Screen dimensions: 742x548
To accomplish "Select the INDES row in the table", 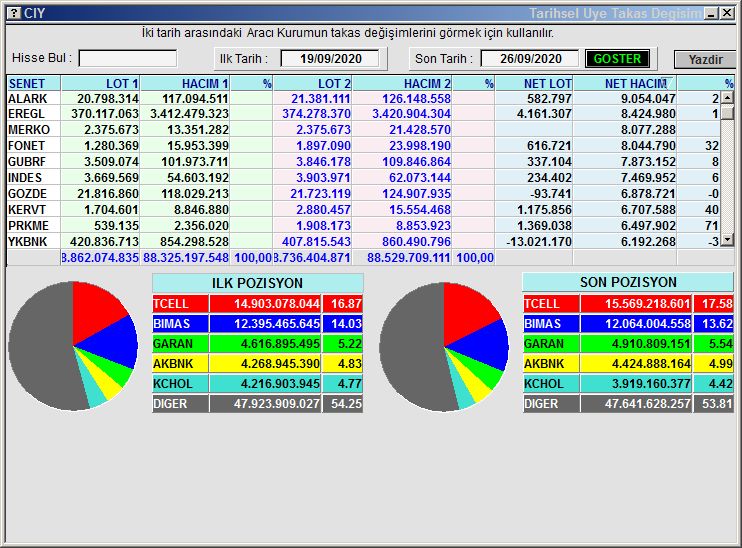I will (363, 178).
